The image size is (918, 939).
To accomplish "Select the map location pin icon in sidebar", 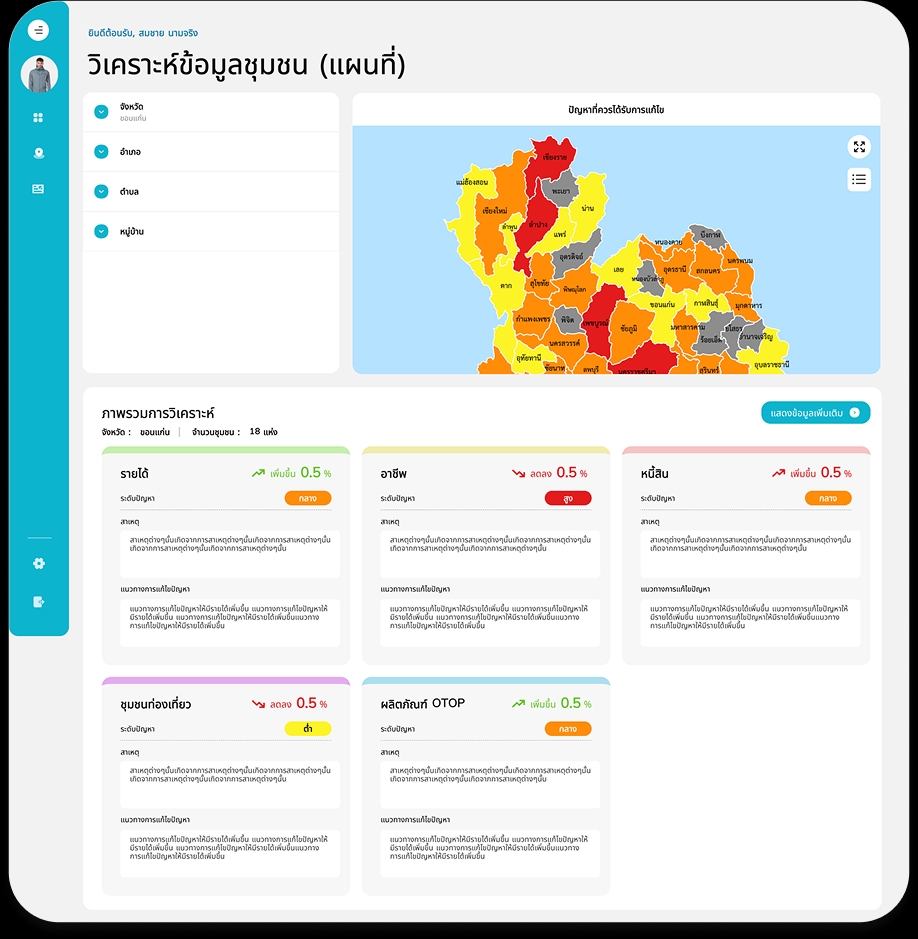I will pyautogui.click(x=38, y=153).
